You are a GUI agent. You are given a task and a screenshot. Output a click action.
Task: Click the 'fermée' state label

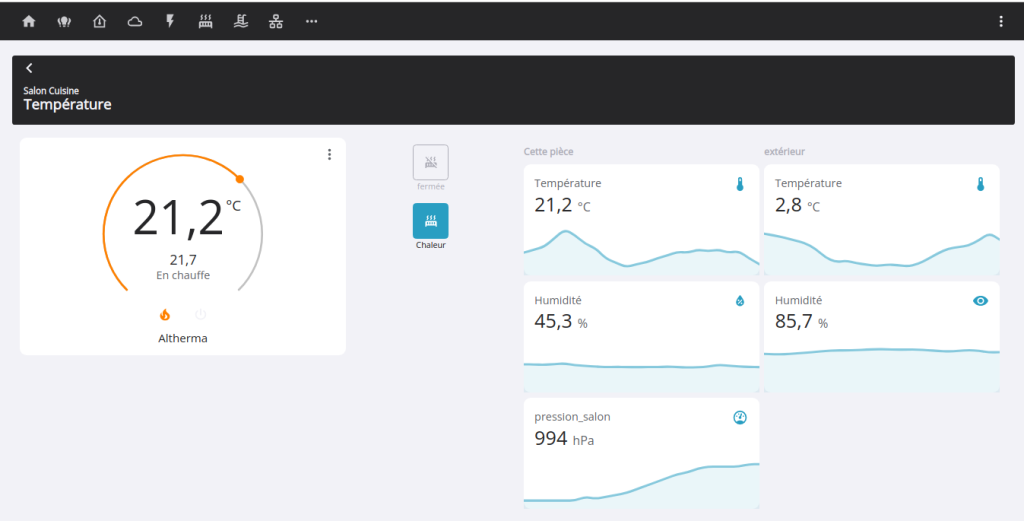431,187
